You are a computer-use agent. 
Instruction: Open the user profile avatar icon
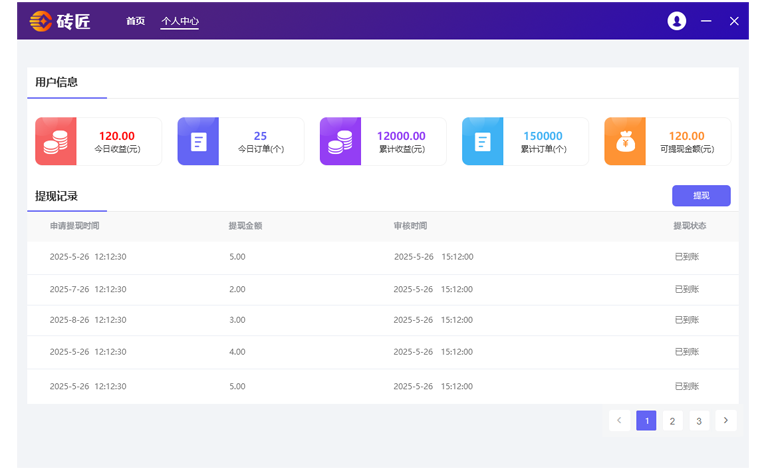pos(677,21)
